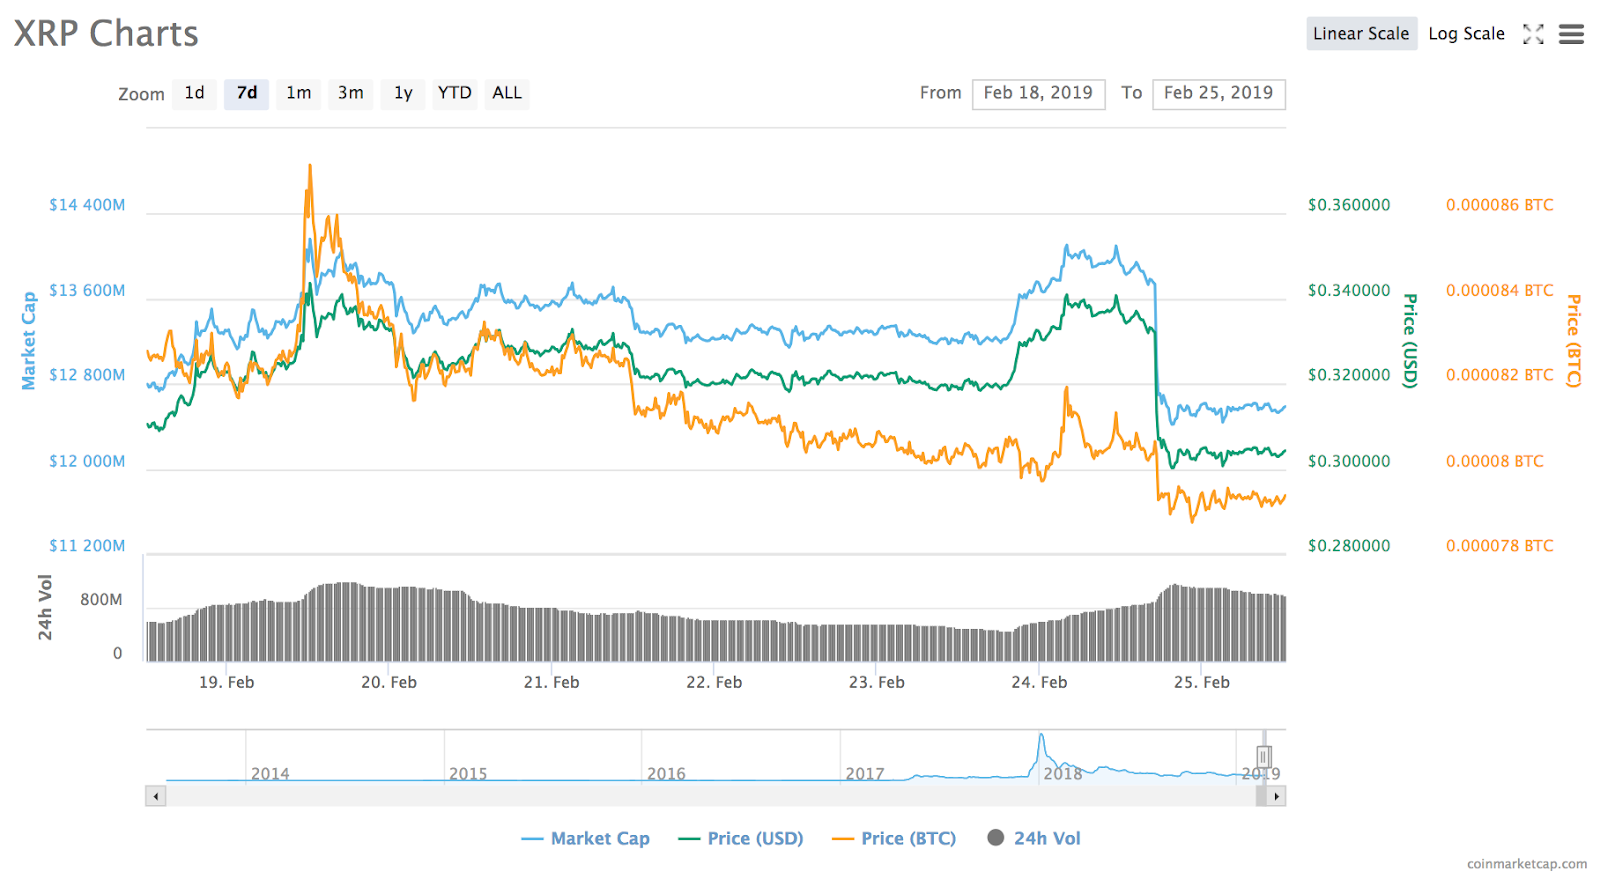Click the 0.000086 BTC axis label
Screen dimensions: 1600x879
coord(1500,205)
